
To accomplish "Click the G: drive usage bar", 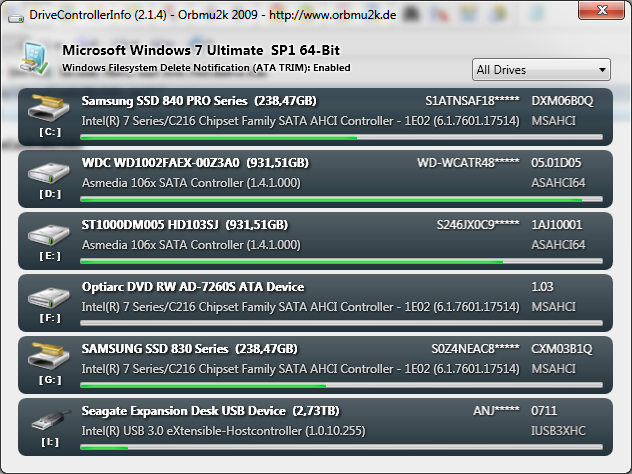I will click(x=341, y=385).
